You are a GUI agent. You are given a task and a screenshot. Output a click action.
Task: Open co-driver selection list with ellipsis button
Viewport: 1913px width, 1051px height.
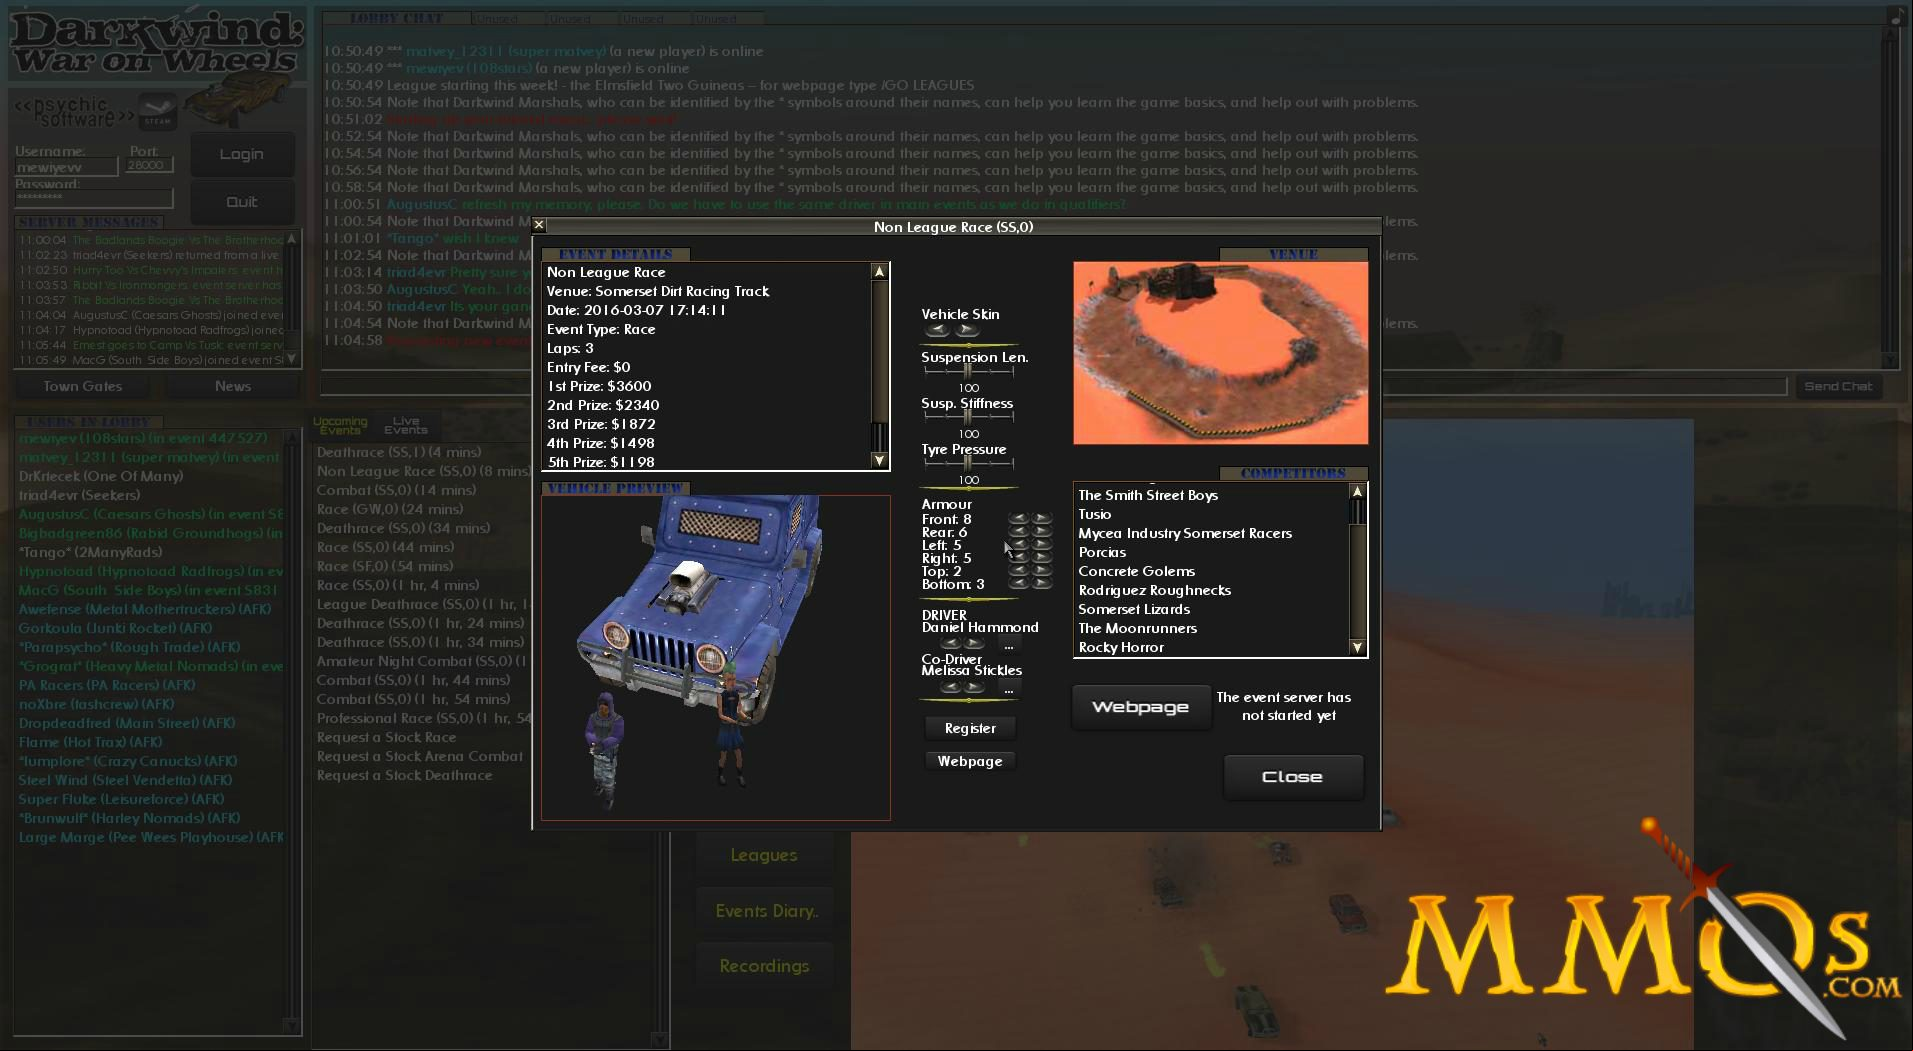point(1008,689)
